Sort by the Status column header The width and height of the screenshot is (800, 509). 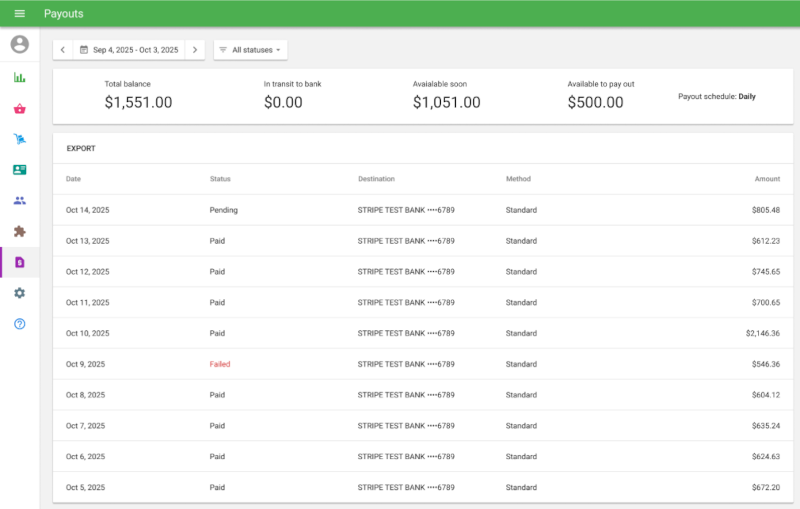pyautogui.click(x=220, y=179)
